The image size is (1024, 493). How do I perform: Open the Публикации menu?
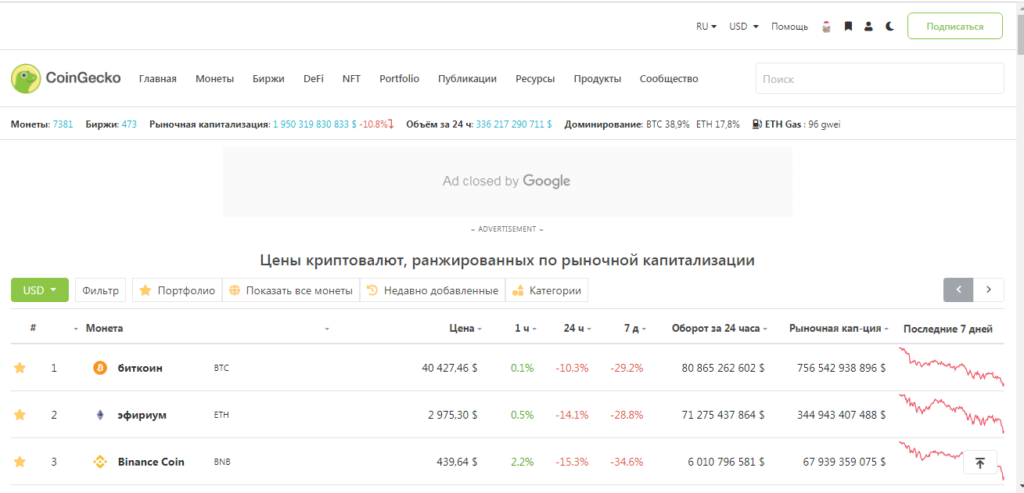(468, 79)
